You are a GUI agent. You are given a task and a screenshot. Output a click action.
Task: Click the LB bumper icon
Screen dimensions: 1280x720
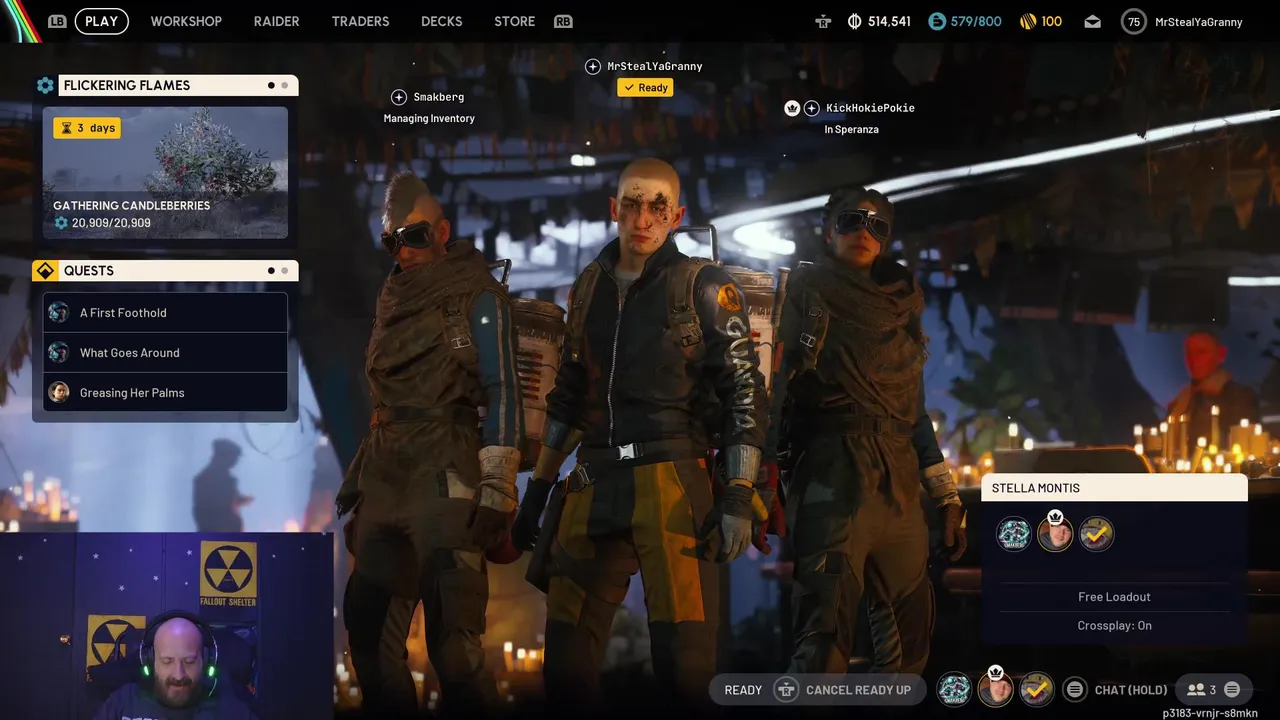point(56,21)
